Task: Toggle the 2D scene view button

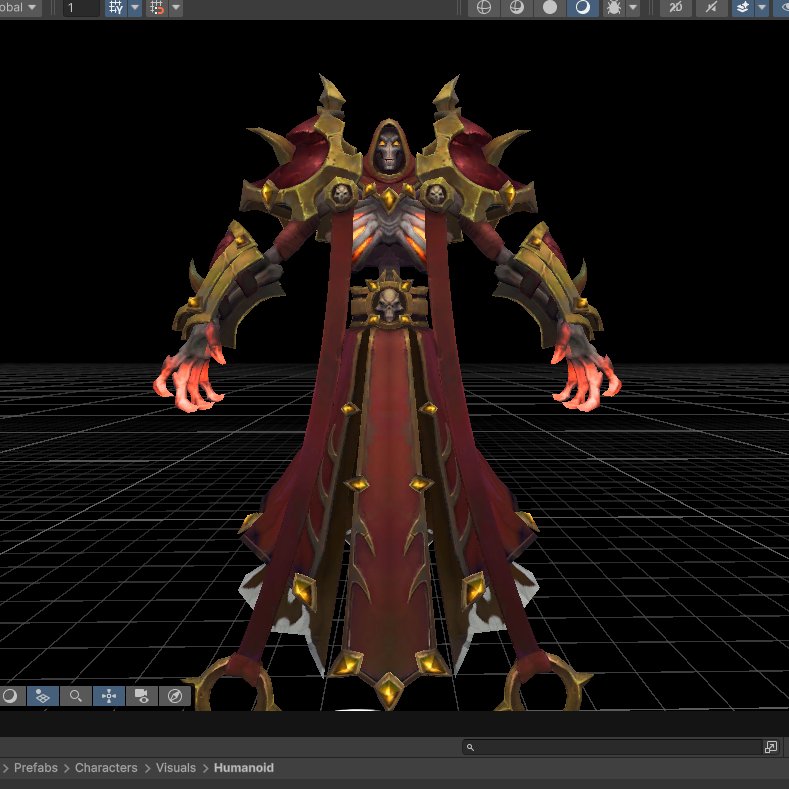Action: [676, 8]
